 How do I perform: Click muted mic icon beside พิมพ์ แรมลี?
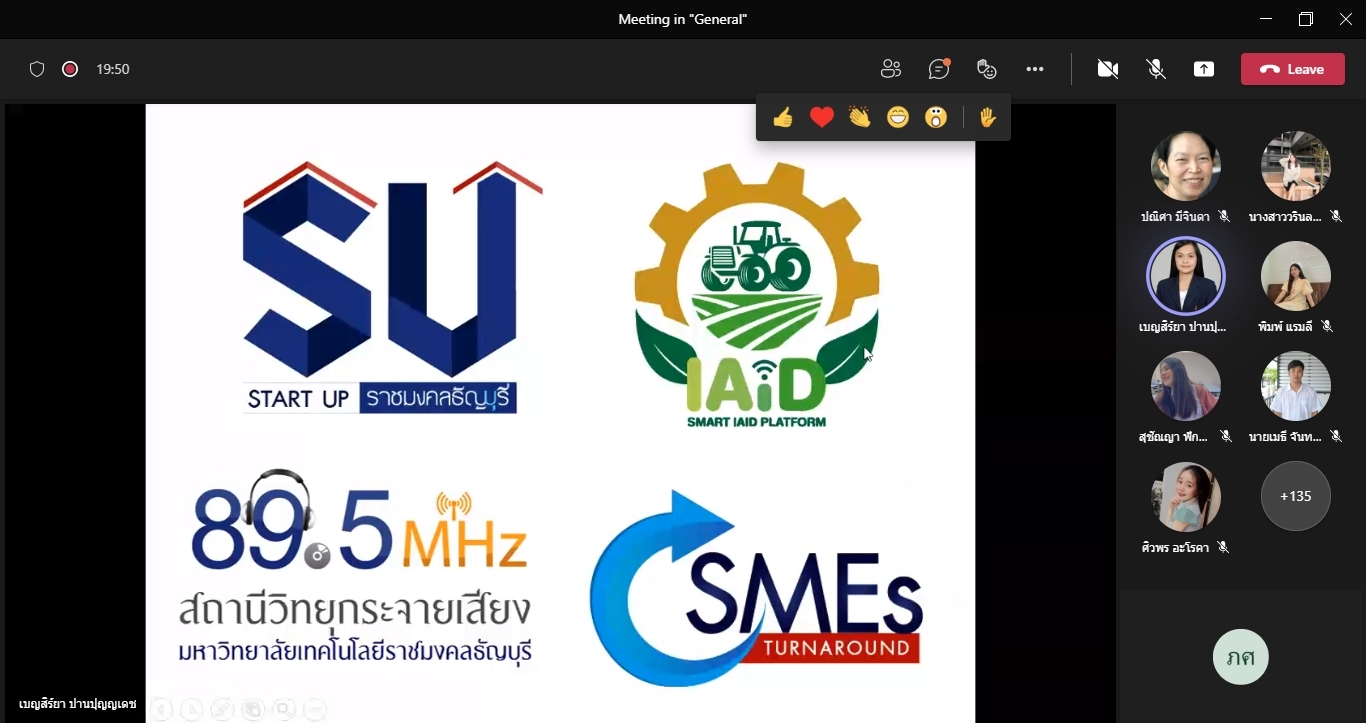(x=1327, y=326)
